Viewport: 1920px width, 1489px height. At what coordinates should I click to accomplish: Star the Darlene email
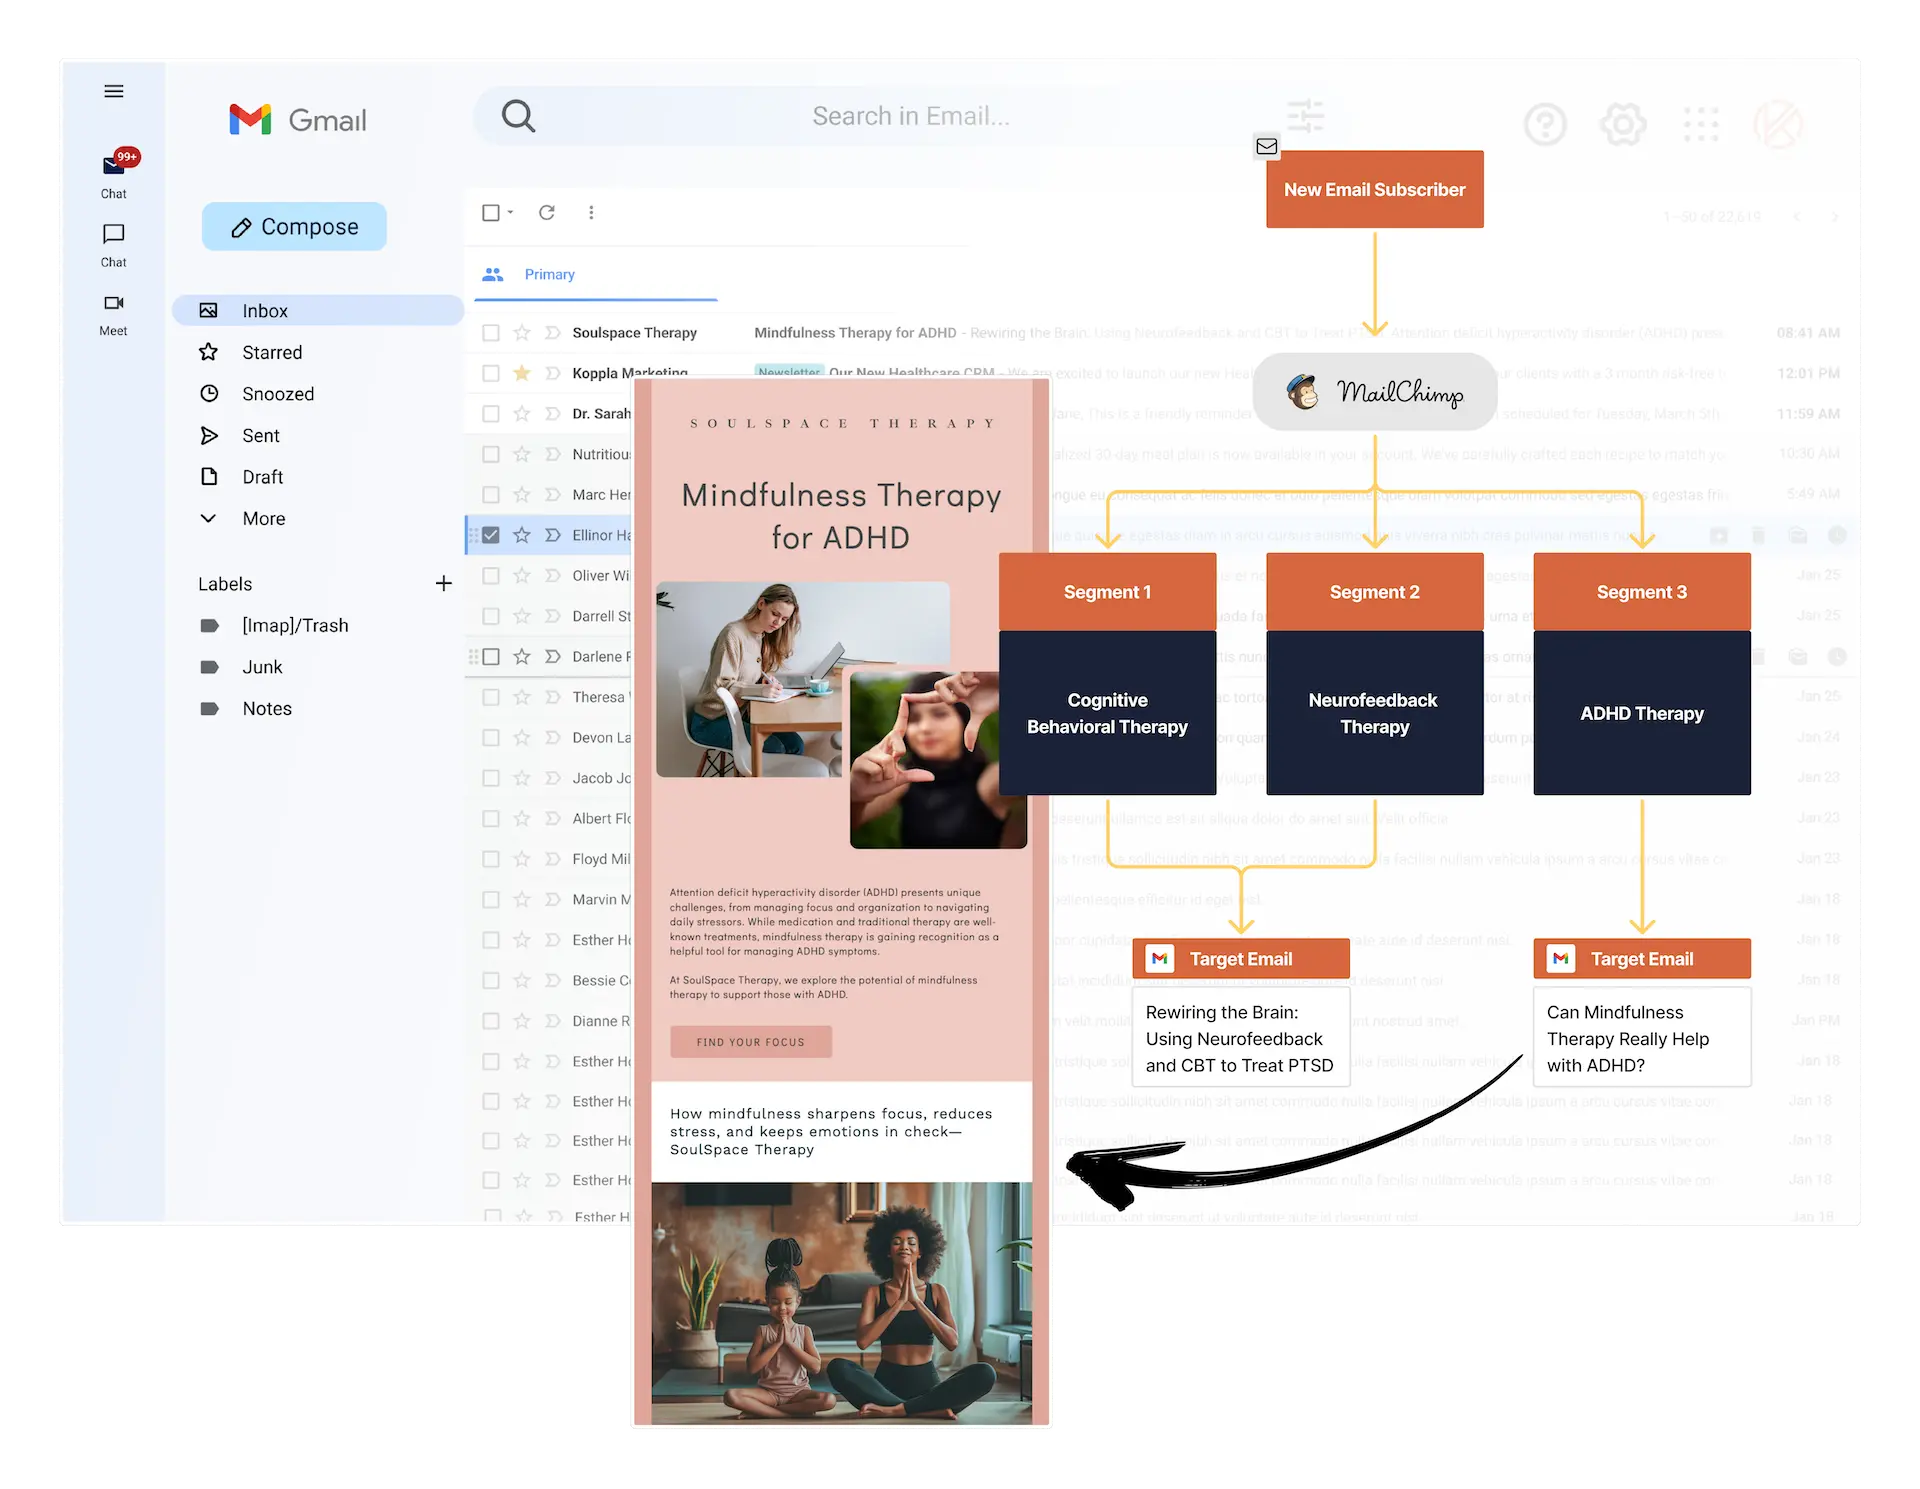[x=522, y=656]
